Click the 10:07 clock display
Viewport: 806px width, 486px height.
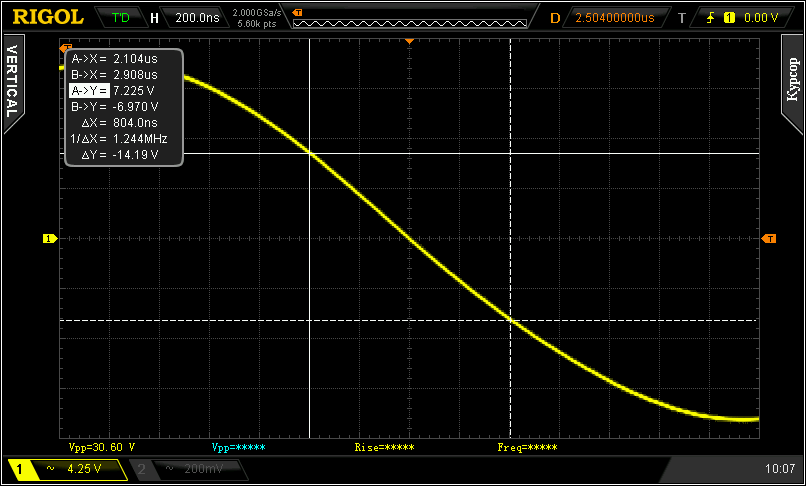pyautogui.click(x=780, y=469)
